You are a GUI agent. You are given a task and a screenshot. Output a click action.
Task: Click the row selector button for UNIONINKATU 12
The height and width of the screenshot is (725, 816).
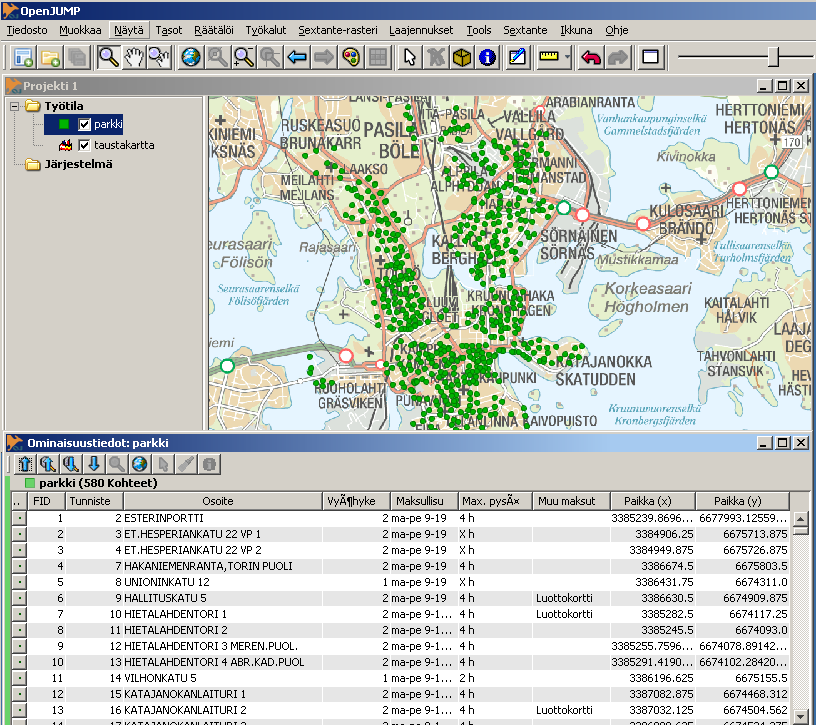[x=19, y=582]
